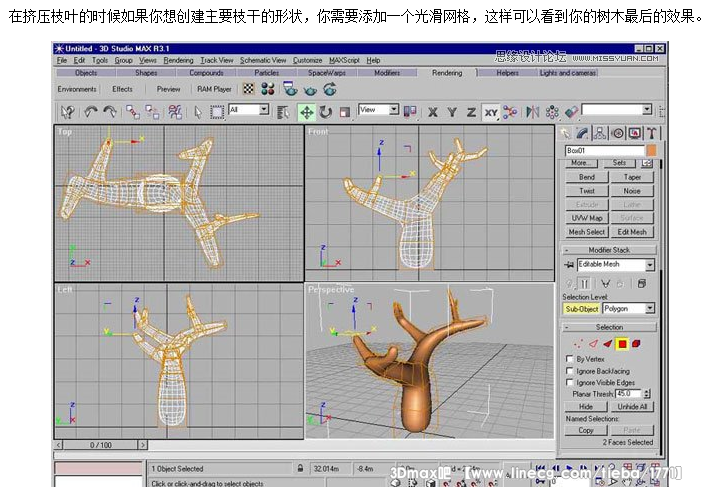Click the Align tool icon

571,112
